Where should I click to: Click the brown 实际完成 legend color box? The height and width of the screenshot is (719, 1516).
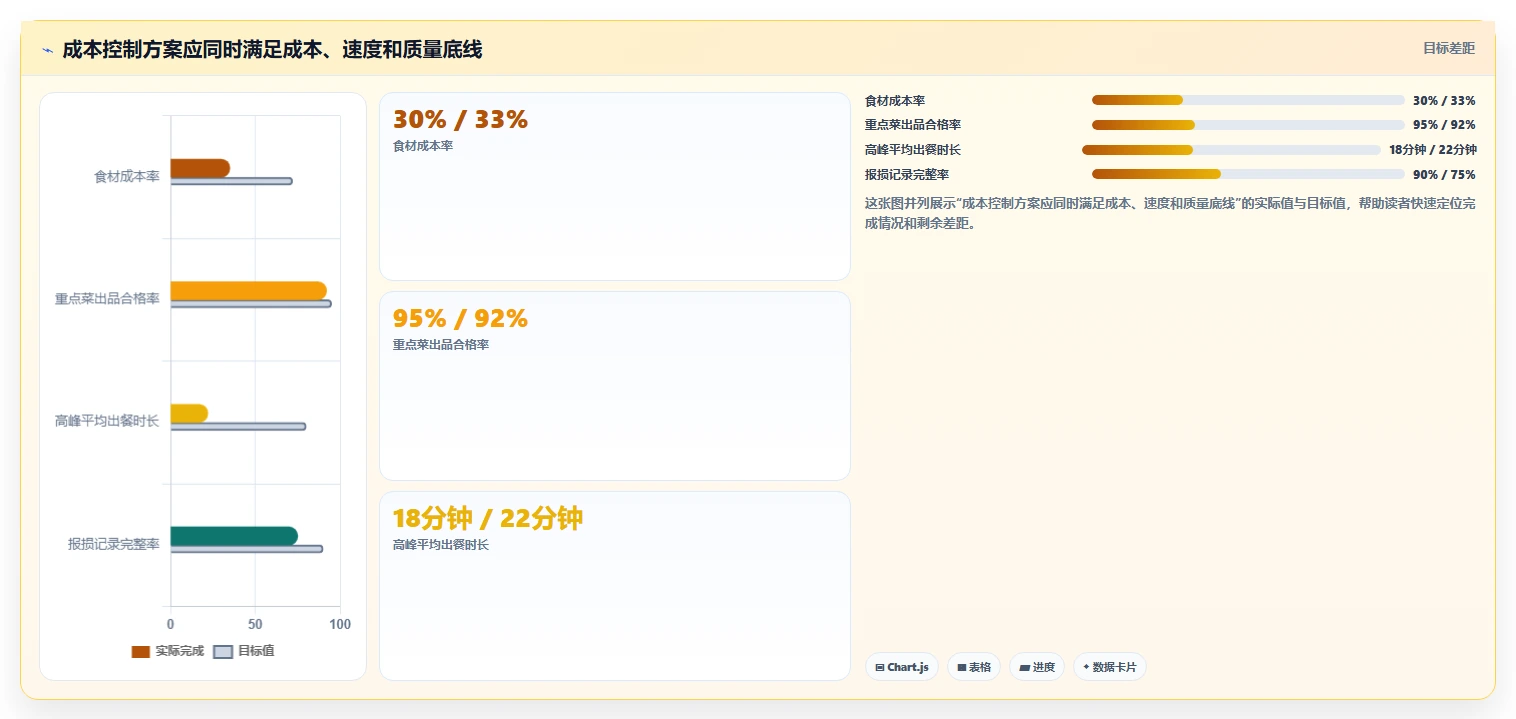pos(141,652)
